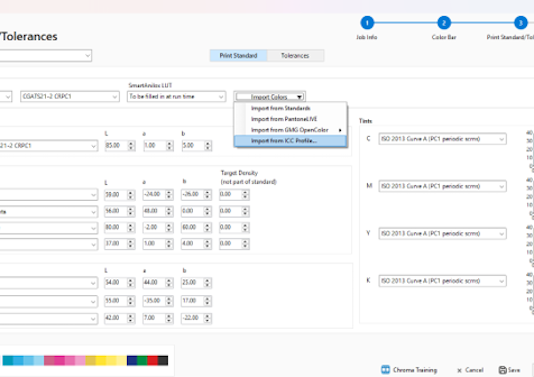Select the dark blue color bar patch

pyautogui.click(x=132, y=361)
